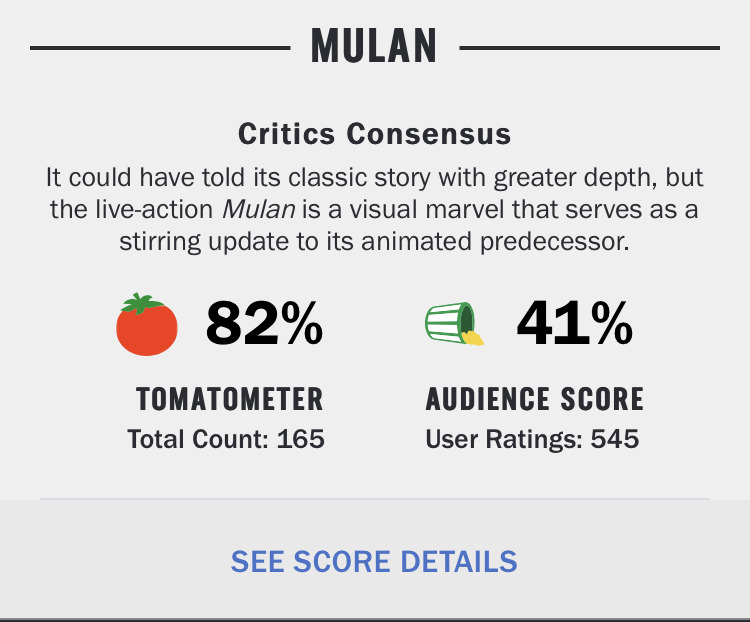Click the green stem on the tomato
Image resolution: width=750 pixels, height=622 pixels.
(x=141, y=303)
